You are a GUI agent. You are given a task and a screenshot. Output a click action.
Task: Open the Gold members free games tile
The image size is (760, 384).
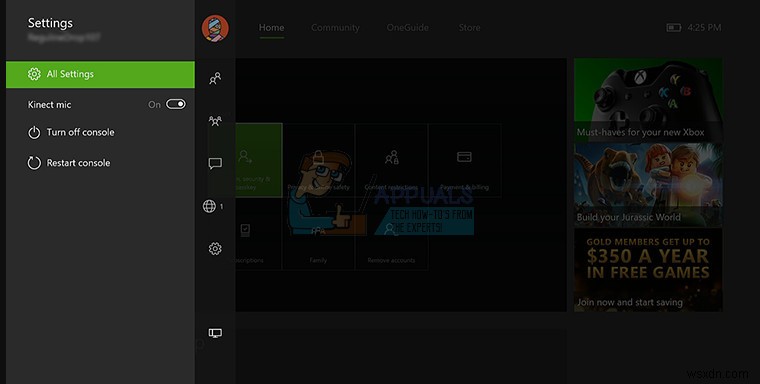pyautogui.click(x=649, y=270)
